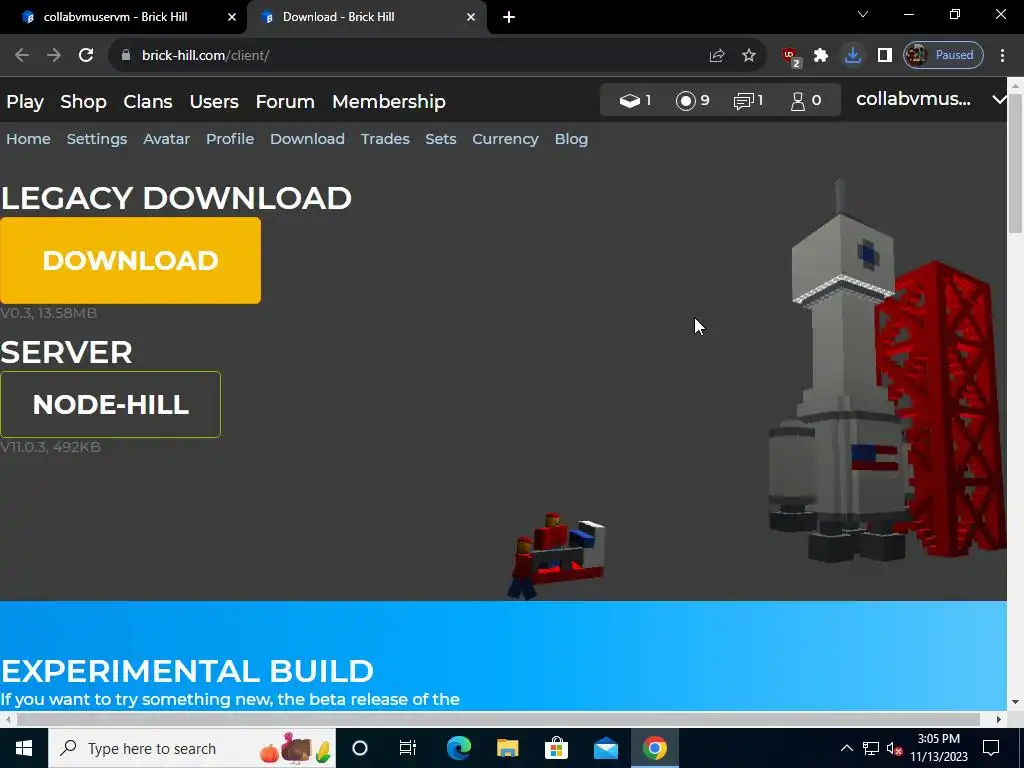Open the Windows Start menu
This screenshot has width=1024, height=768.
pos(24,748)
